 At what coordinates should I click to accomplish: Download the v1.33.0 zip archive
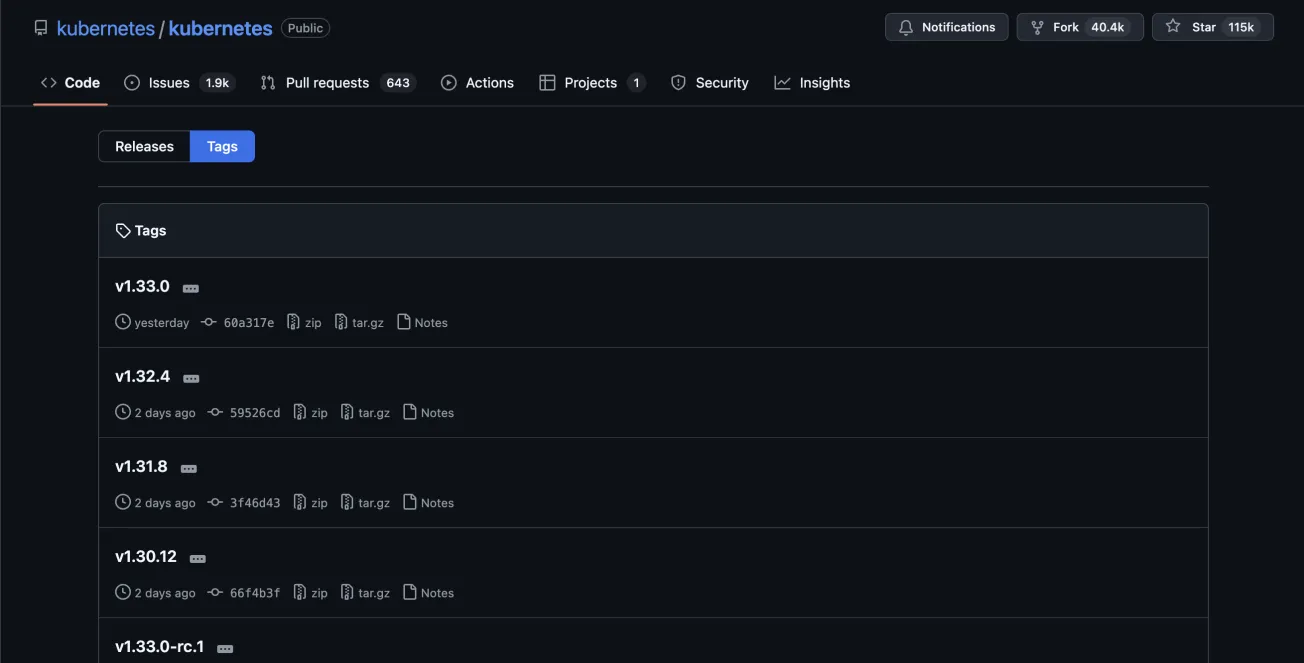tap(304, 323)
